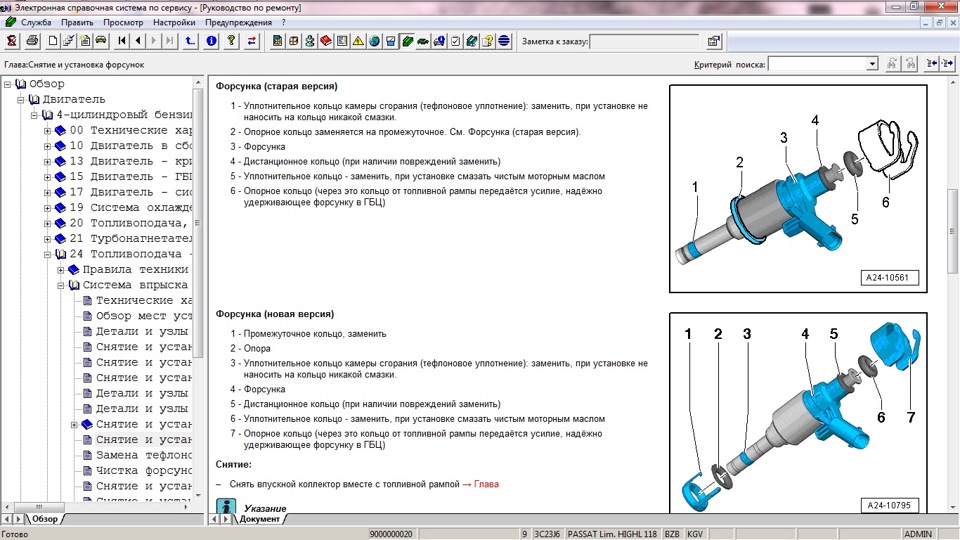Click the old injector illustration A24-10561
960x540 pixels.
coord(798,189)
